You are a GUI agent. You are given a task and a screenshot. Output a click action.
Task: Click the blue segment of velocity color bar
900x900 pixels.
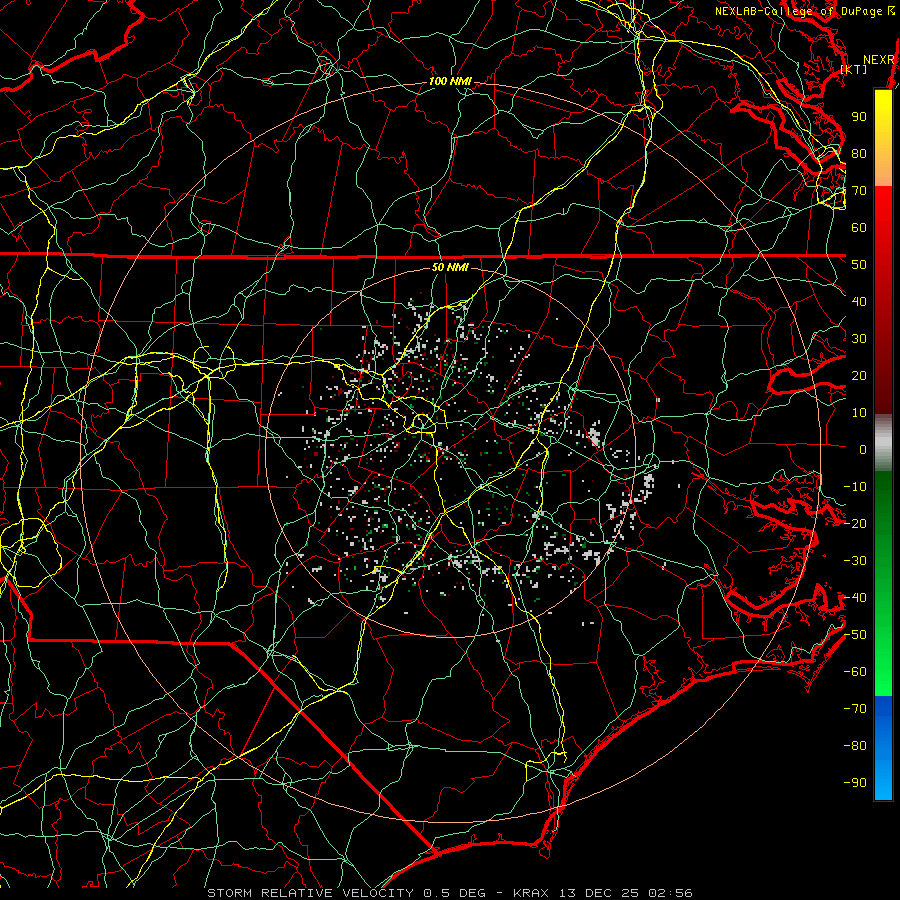click(x=883, y=748)
